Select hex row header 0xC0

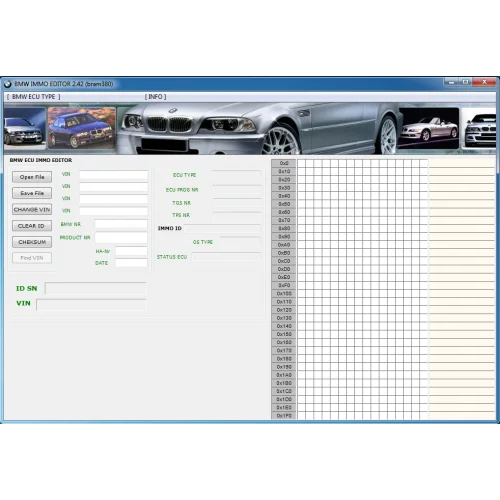point(284,261)
